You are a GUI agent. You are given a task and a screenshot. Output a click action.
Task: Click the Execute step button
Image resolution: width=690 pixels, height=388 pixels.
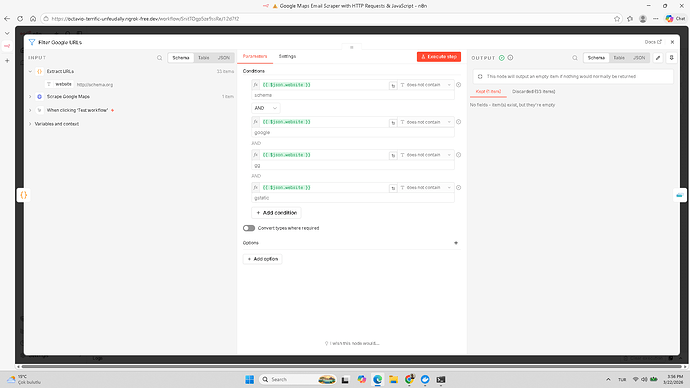click(439, 57)
